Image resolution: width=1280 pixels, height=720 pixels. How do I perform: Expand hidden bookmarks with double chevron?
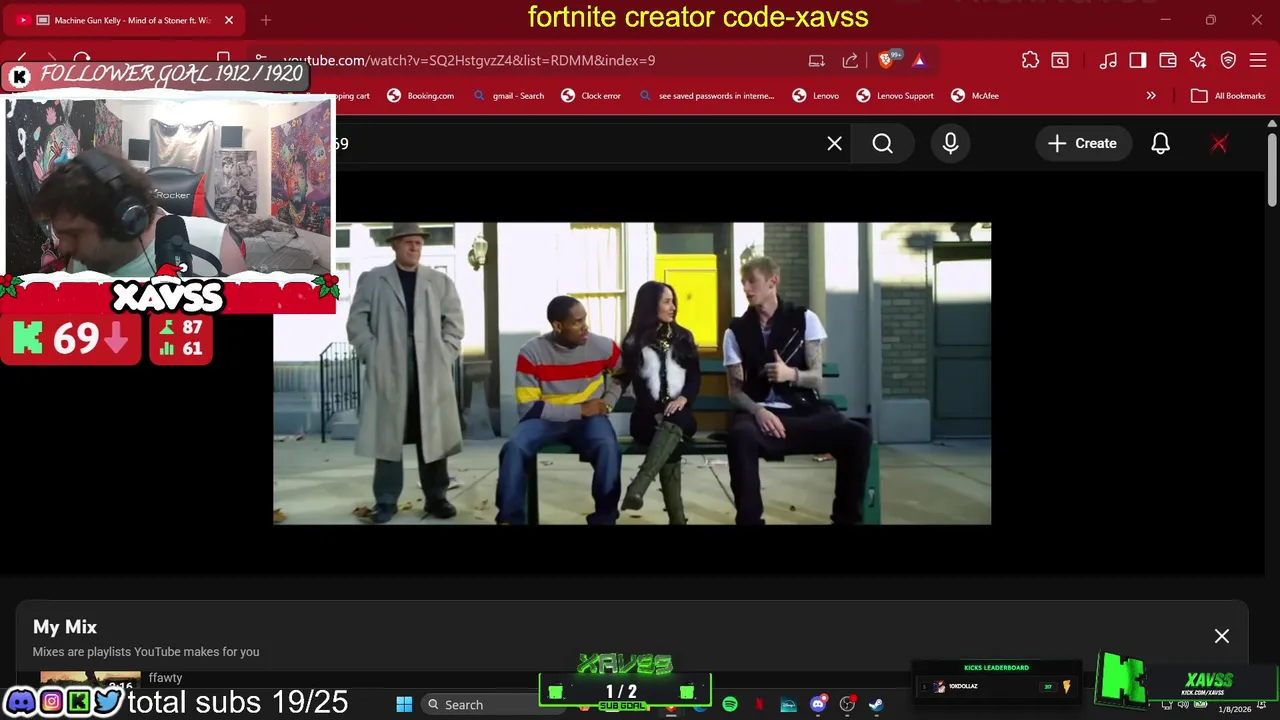click(1151, 96)
